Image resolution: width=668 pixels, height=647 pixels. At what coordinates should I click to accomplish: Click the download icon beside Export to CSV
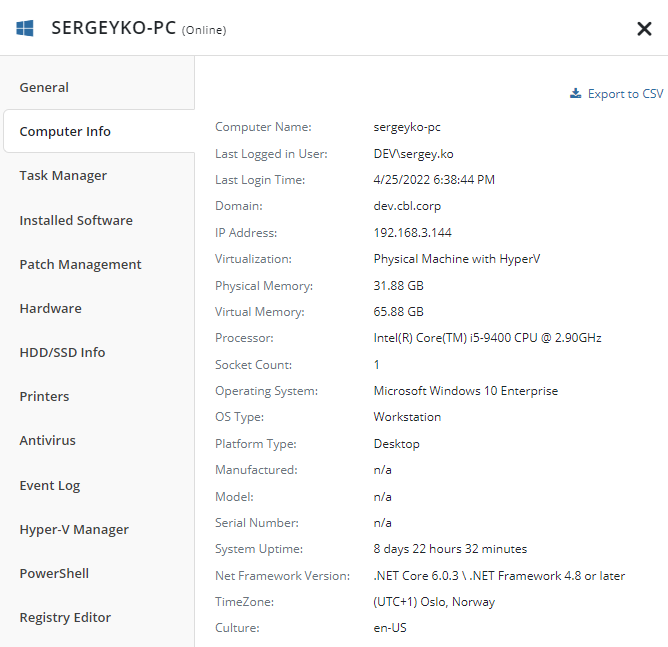click(576, 93)
